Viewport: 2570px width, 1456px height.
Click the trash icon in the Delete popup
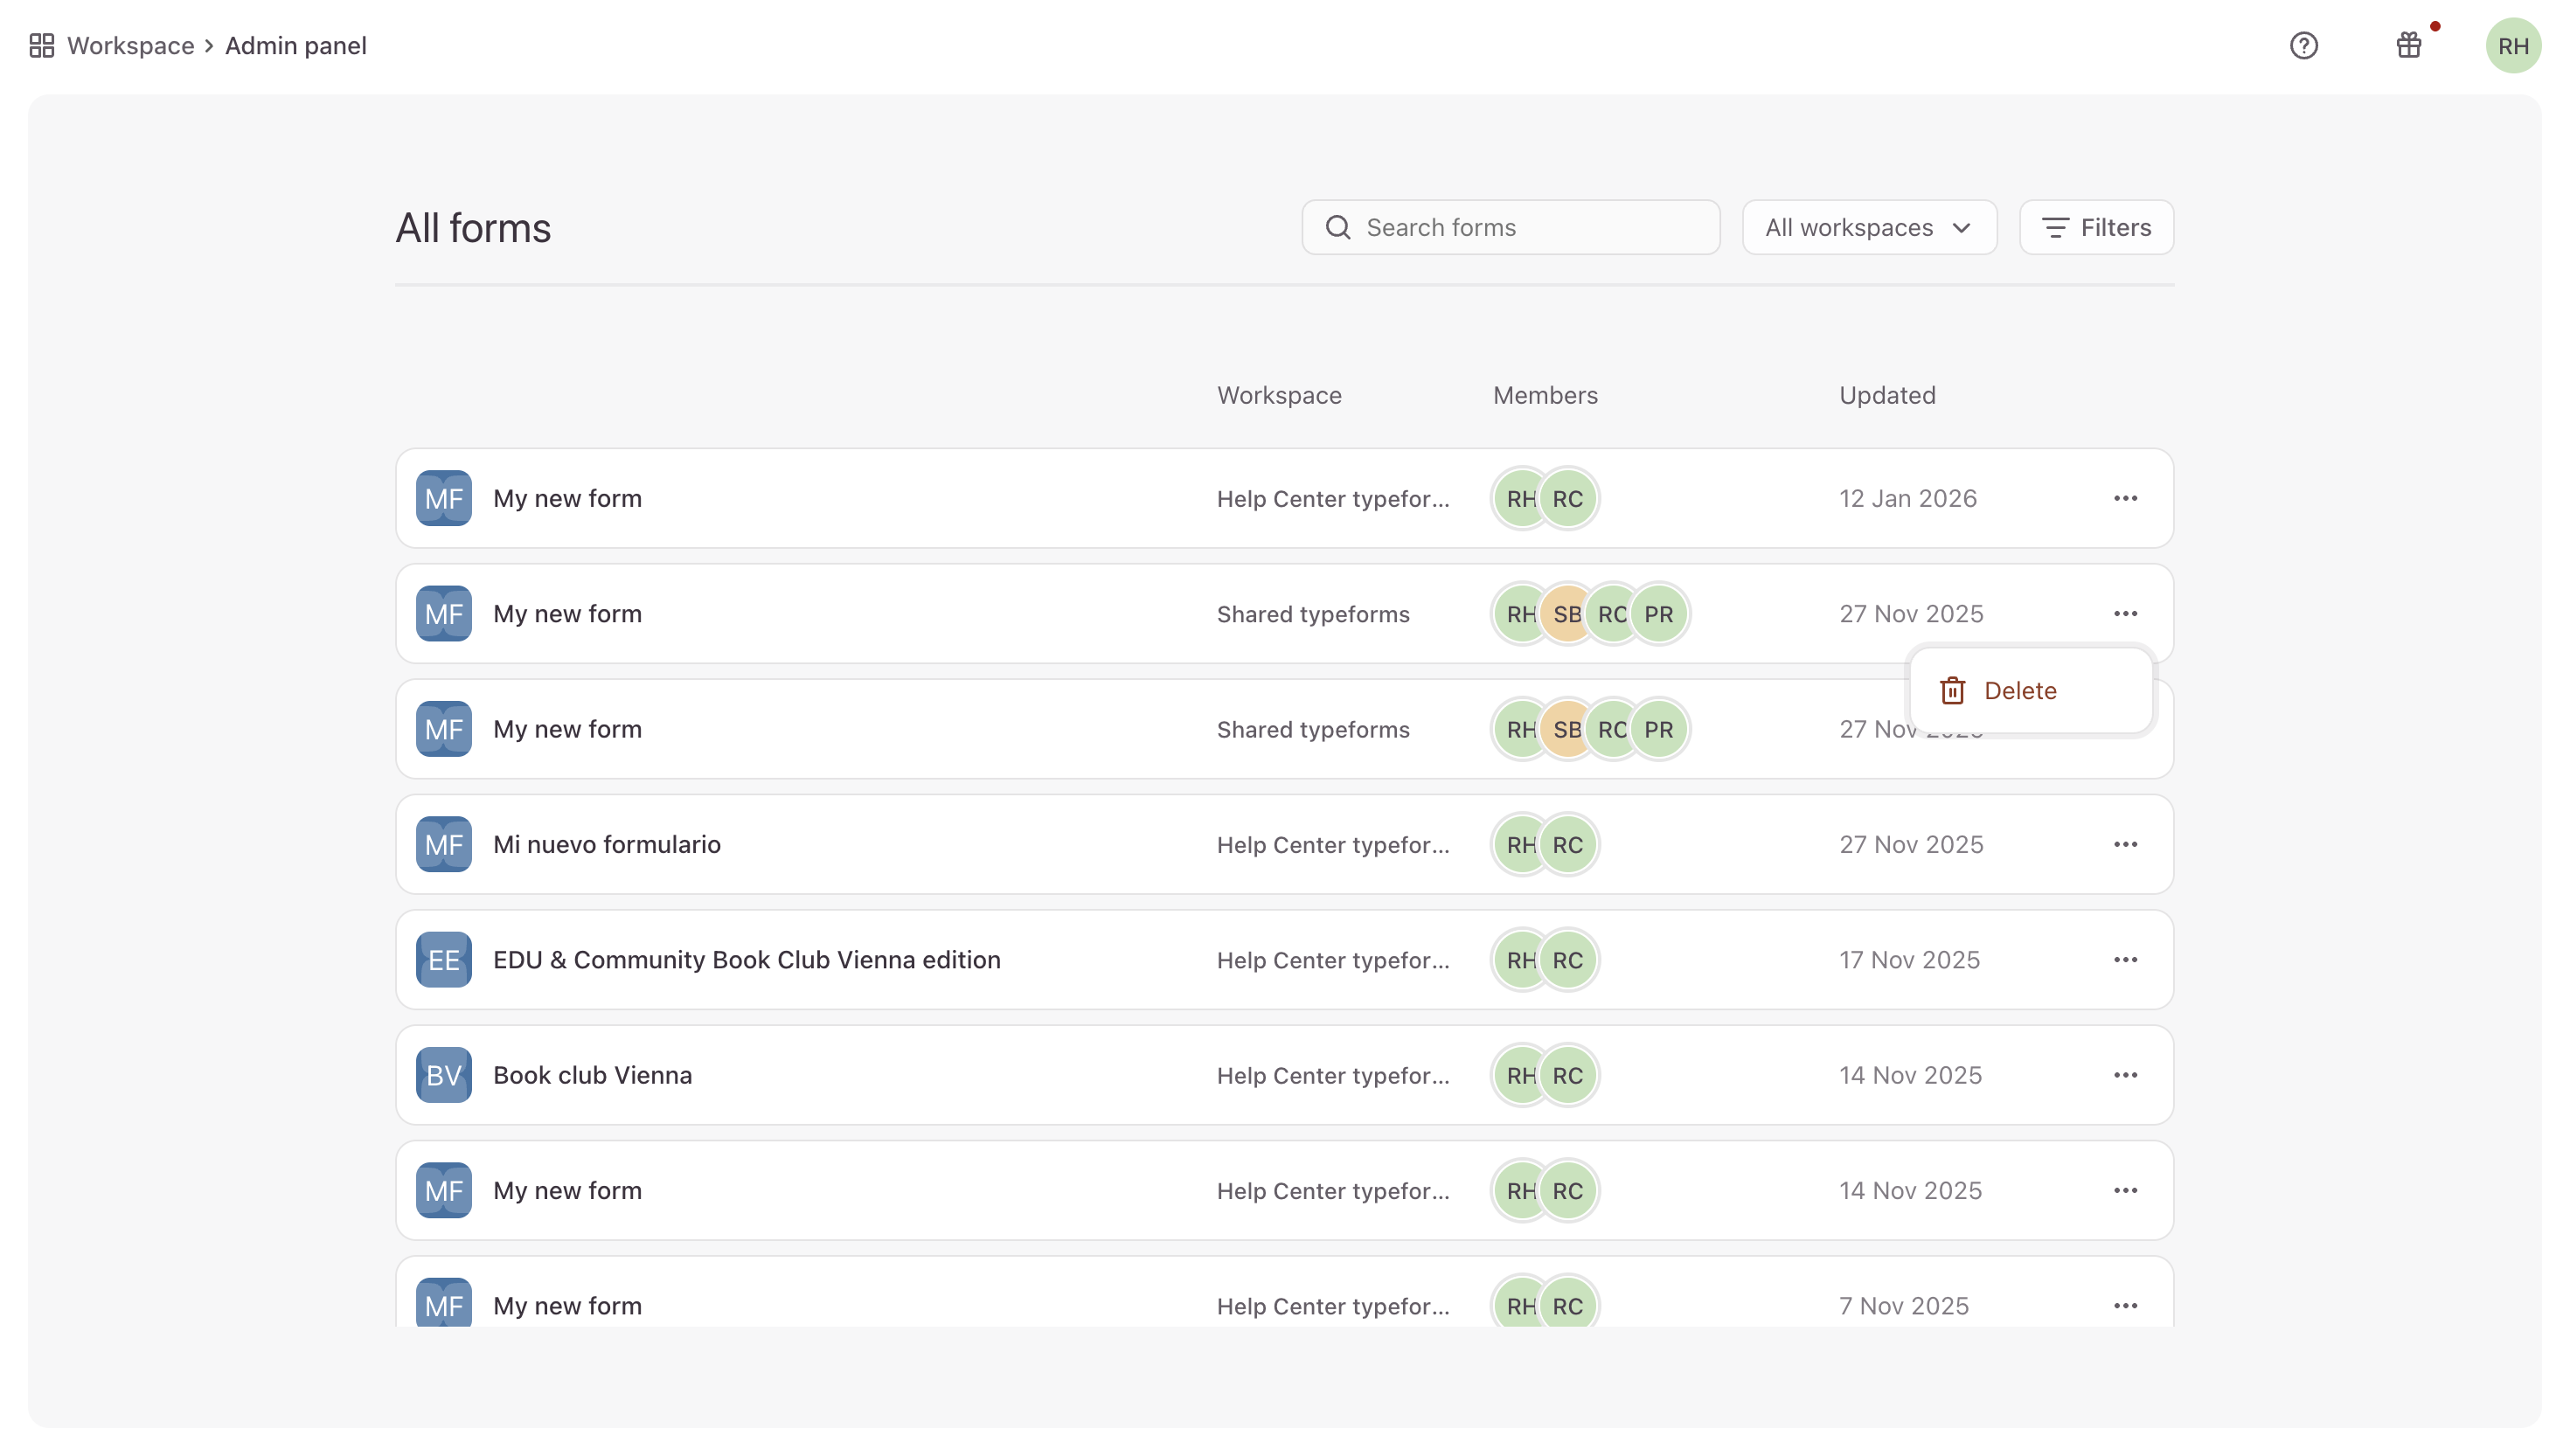pyautogui.click(x=1952, y=690)
